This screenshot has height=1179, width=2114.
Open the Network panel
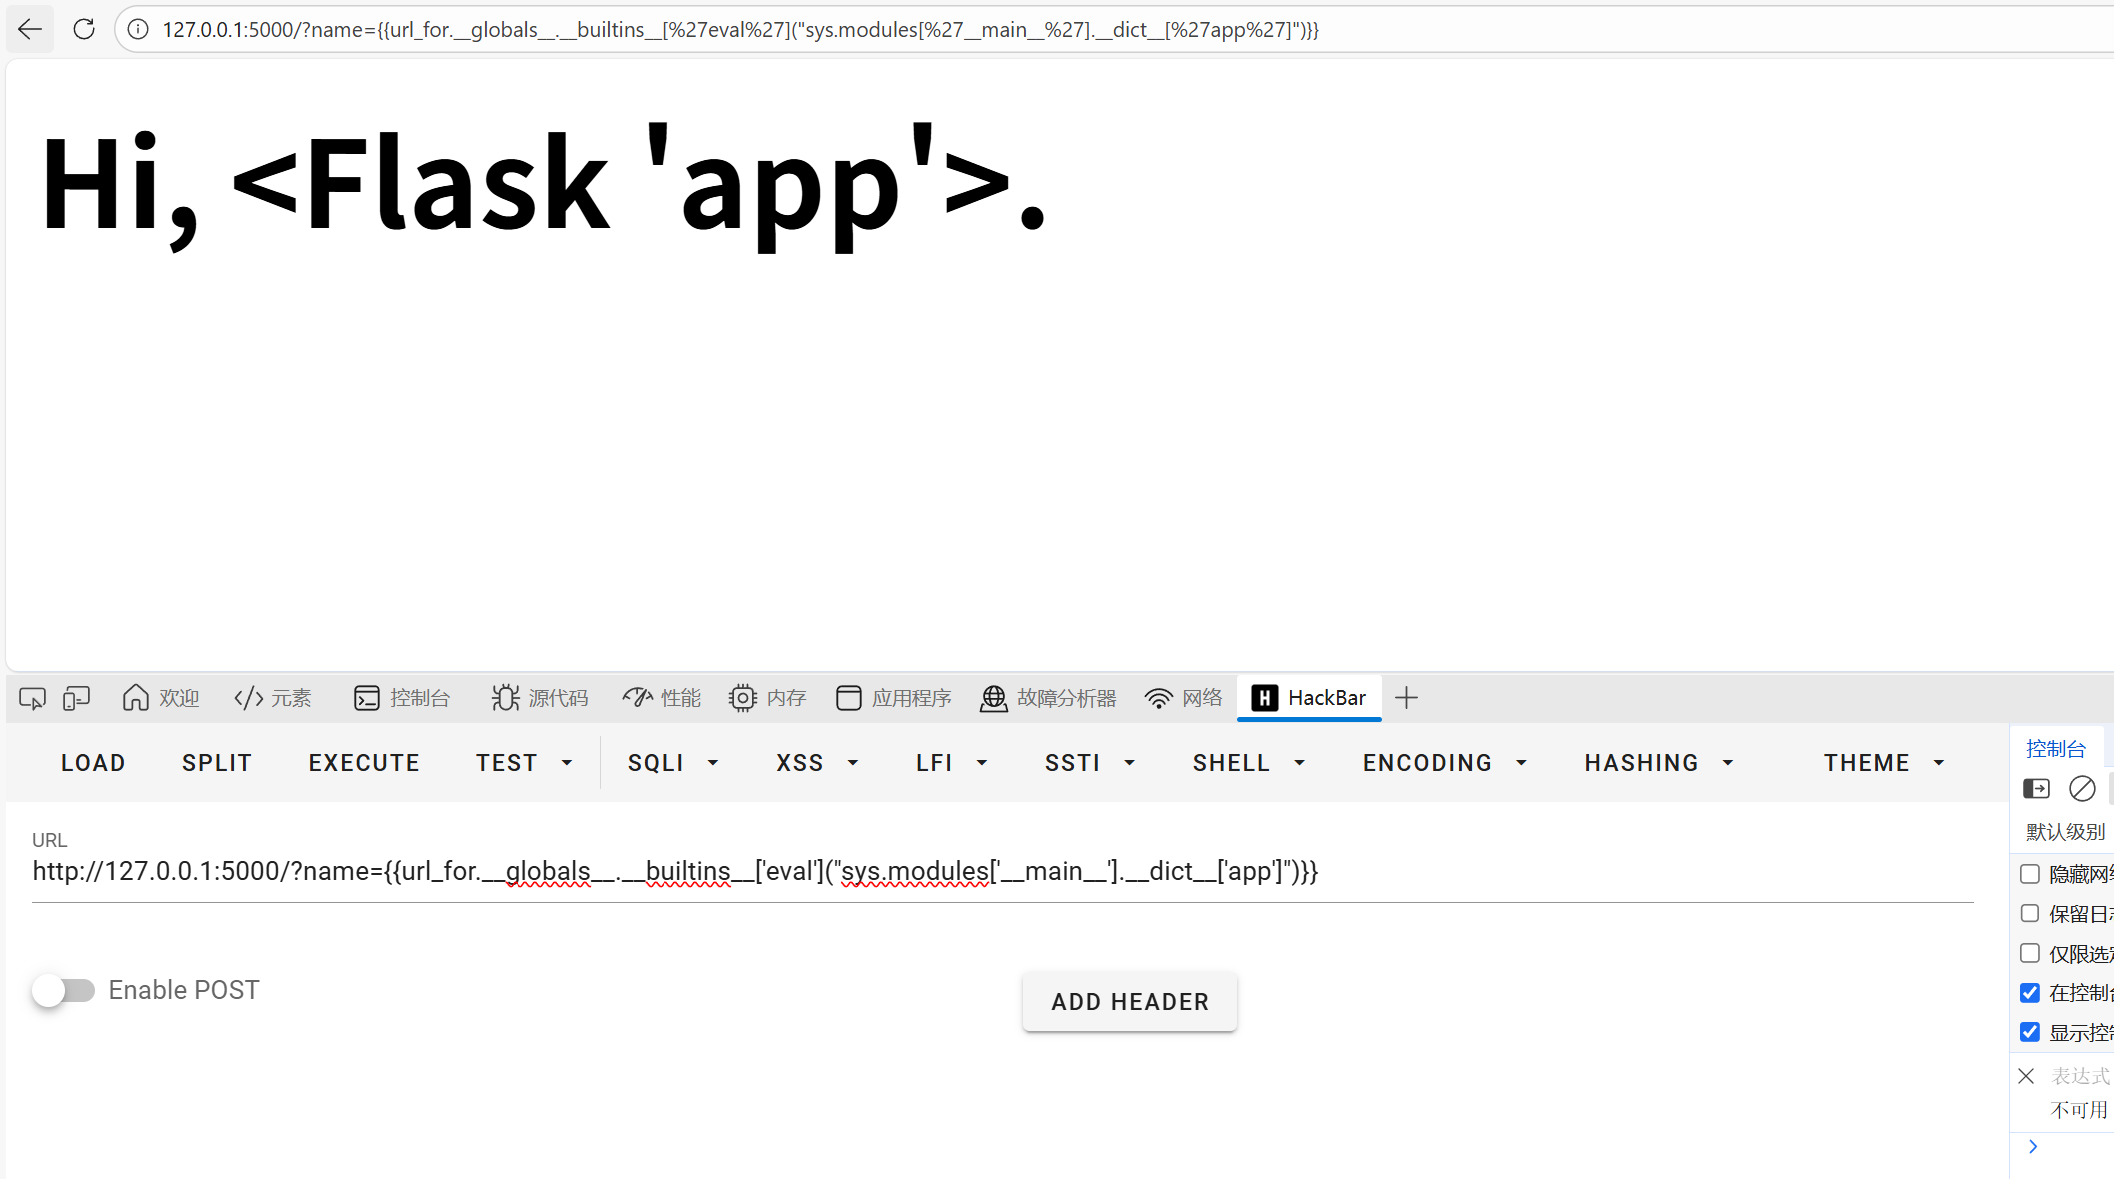click(x=1183, y=697)
